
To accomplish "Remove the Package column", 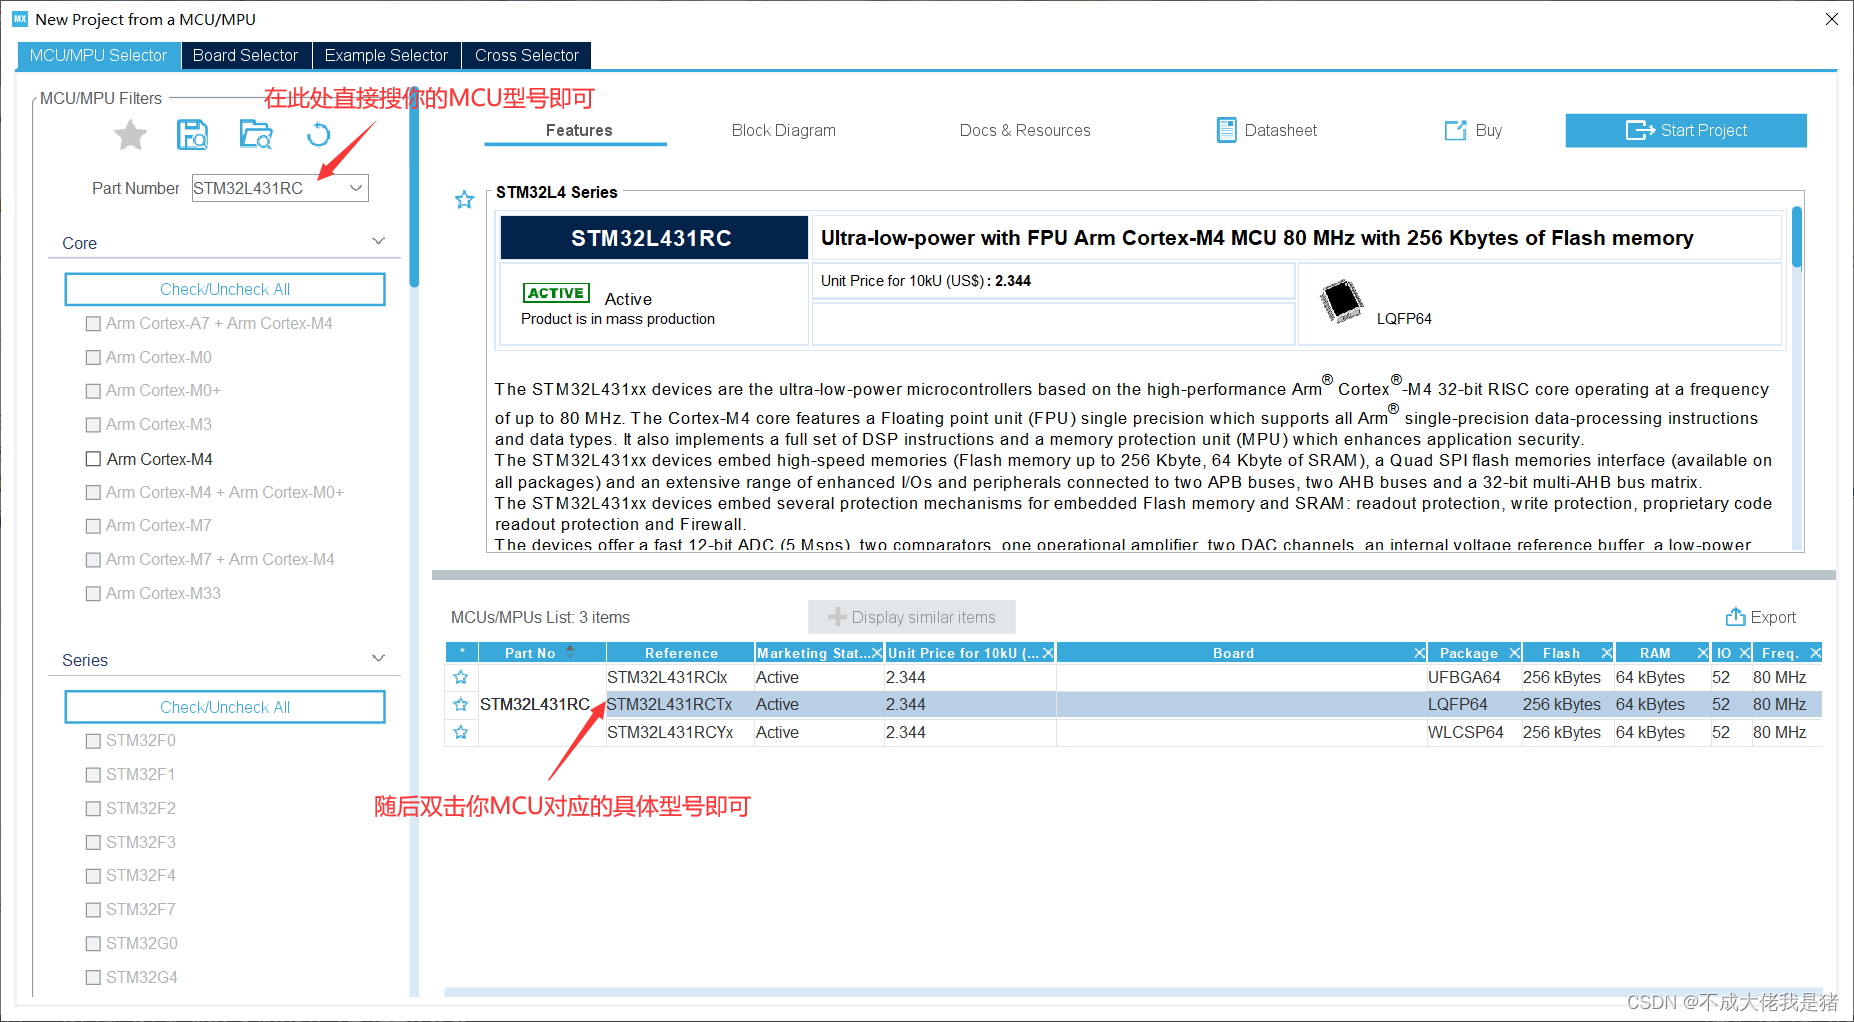I will [1514, 653].
